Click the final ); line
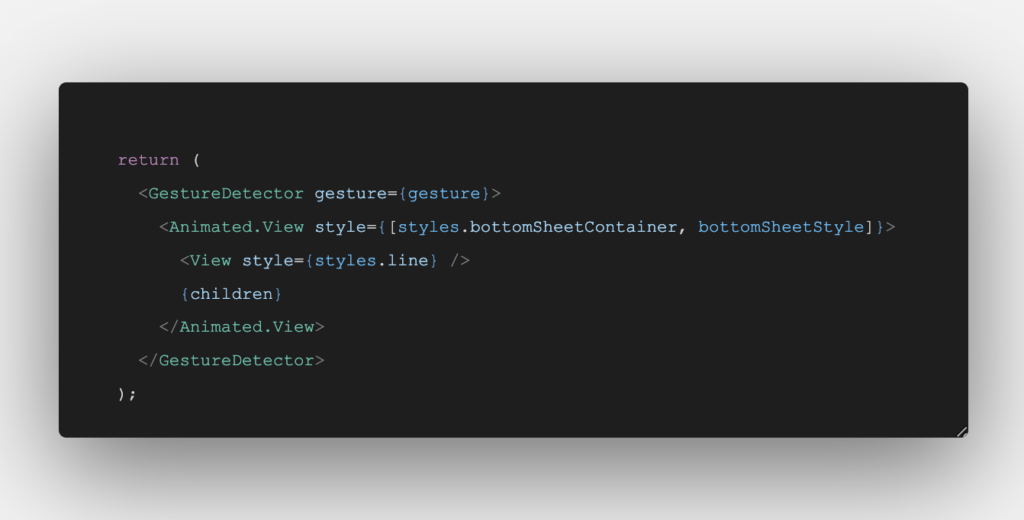Image resolution: width=1024 pixels, height=520 pixels. (x=127, y=394)
